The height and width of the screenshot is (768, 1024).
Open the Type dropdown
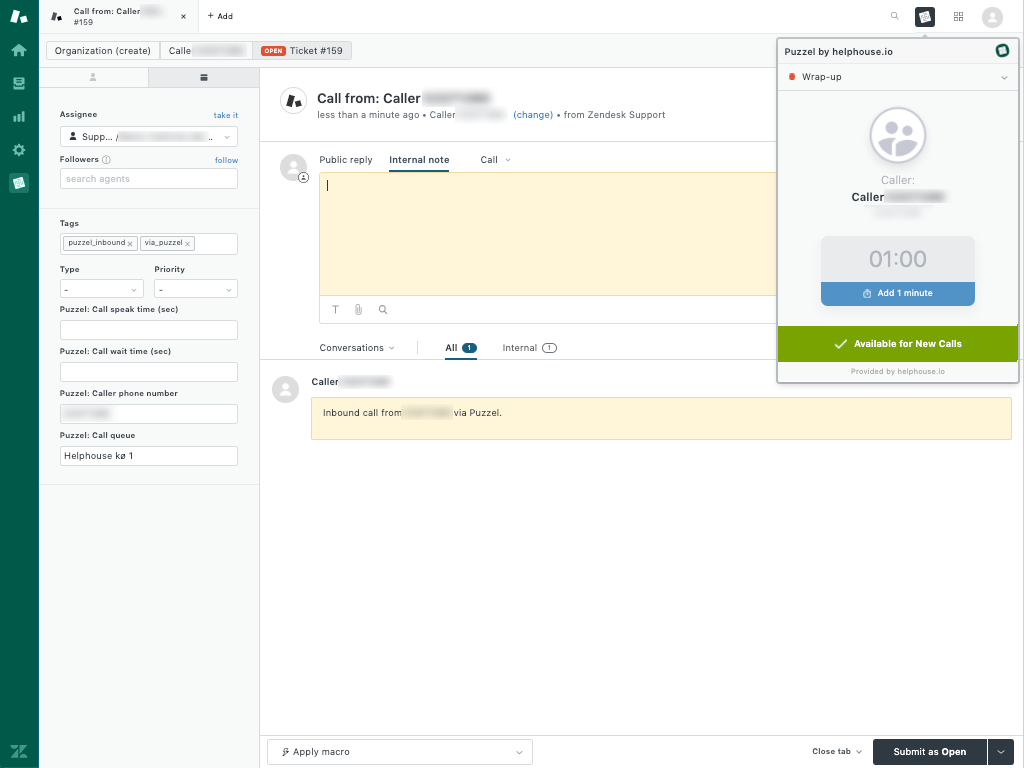(101, 289)
